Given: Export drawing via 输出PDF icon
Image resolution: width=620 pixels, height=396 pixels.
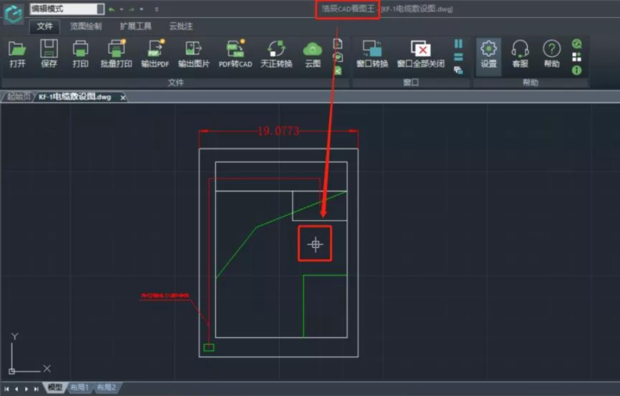Looking at the screenshot, I should pyautogui.click(x=155, y=54).
